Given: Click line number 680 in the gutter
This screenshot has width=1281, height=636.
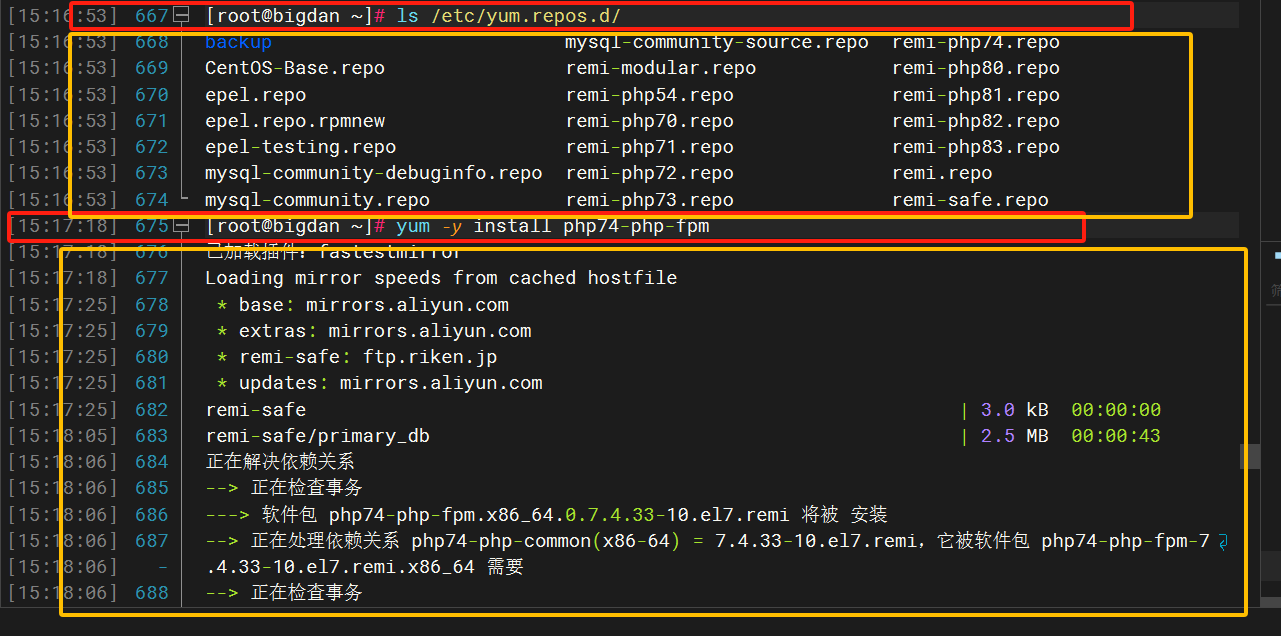Looking at the screenshot, I should point(152,357).
